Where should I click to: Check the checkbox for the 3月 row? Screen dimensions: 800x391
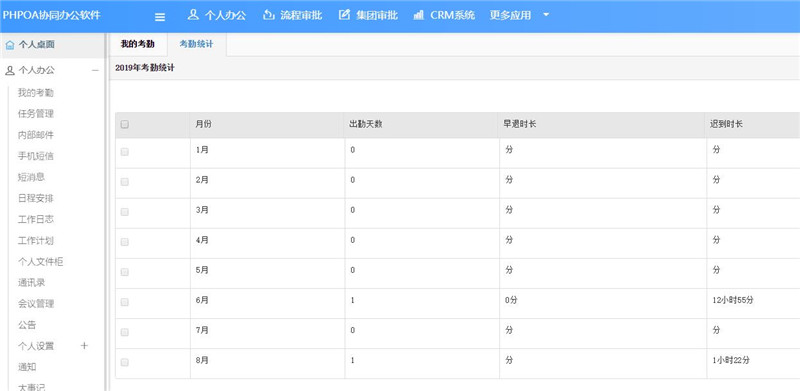[x=124, y=212]
